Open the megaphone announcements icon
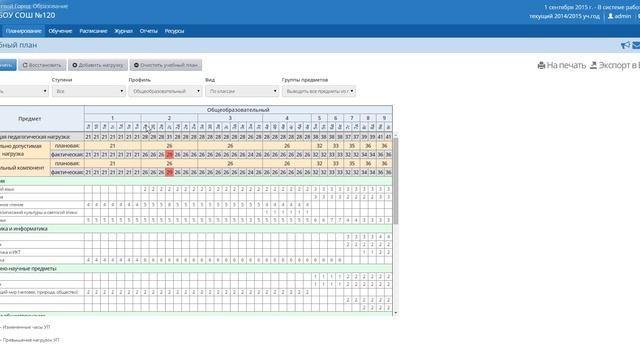Screen dimensions: 640x360 pyautogui.click(x=625, y=45)
